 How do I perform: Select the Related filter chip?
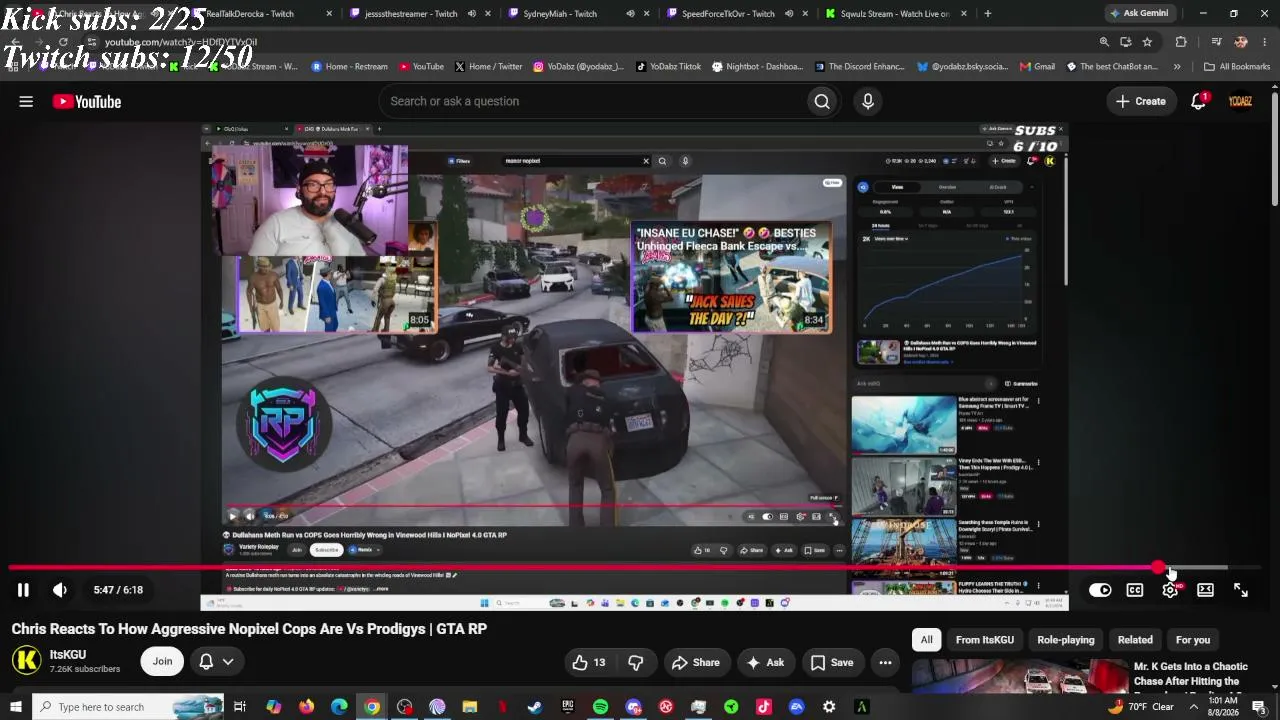click(x=1135, y=640)
